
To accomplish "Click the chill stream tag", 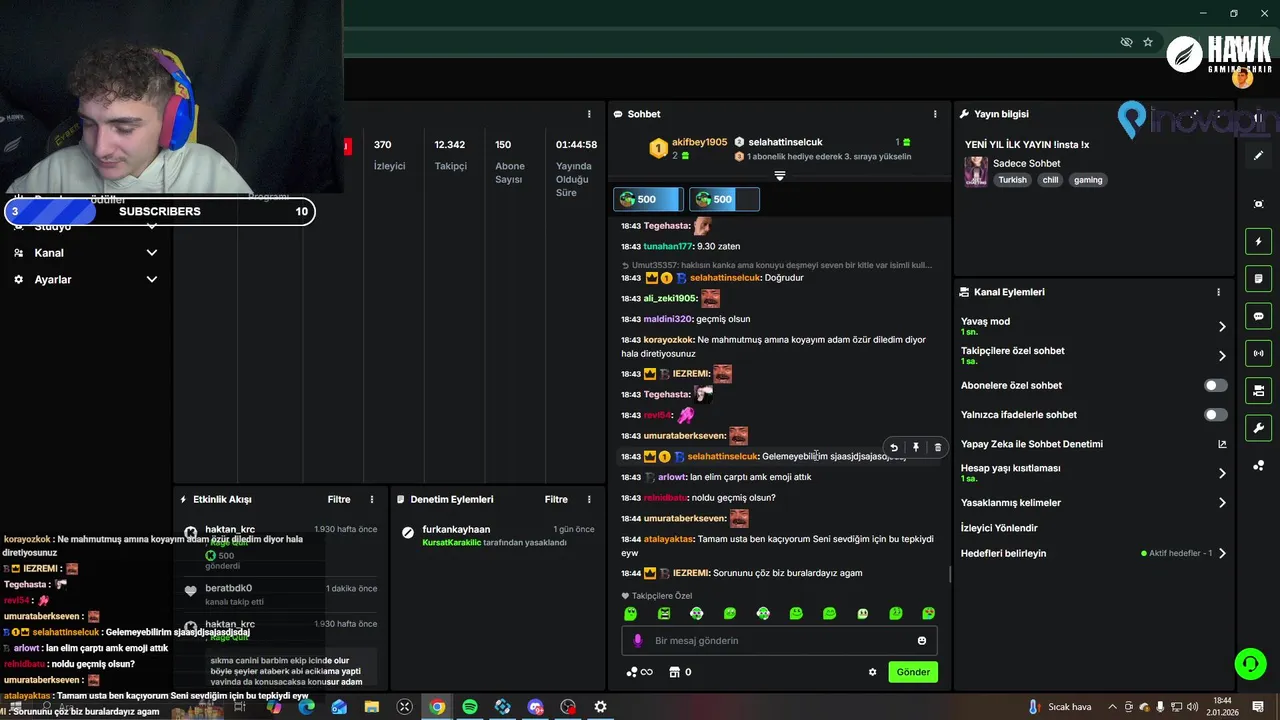I will tap(1050, 180).
